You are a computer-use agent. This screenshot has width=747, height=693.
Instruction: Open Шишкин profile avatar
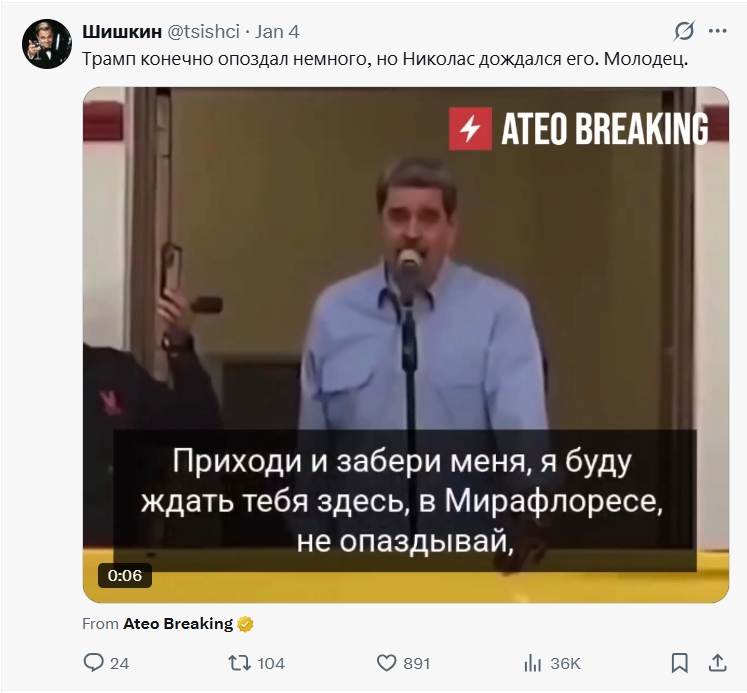(47, 44)
